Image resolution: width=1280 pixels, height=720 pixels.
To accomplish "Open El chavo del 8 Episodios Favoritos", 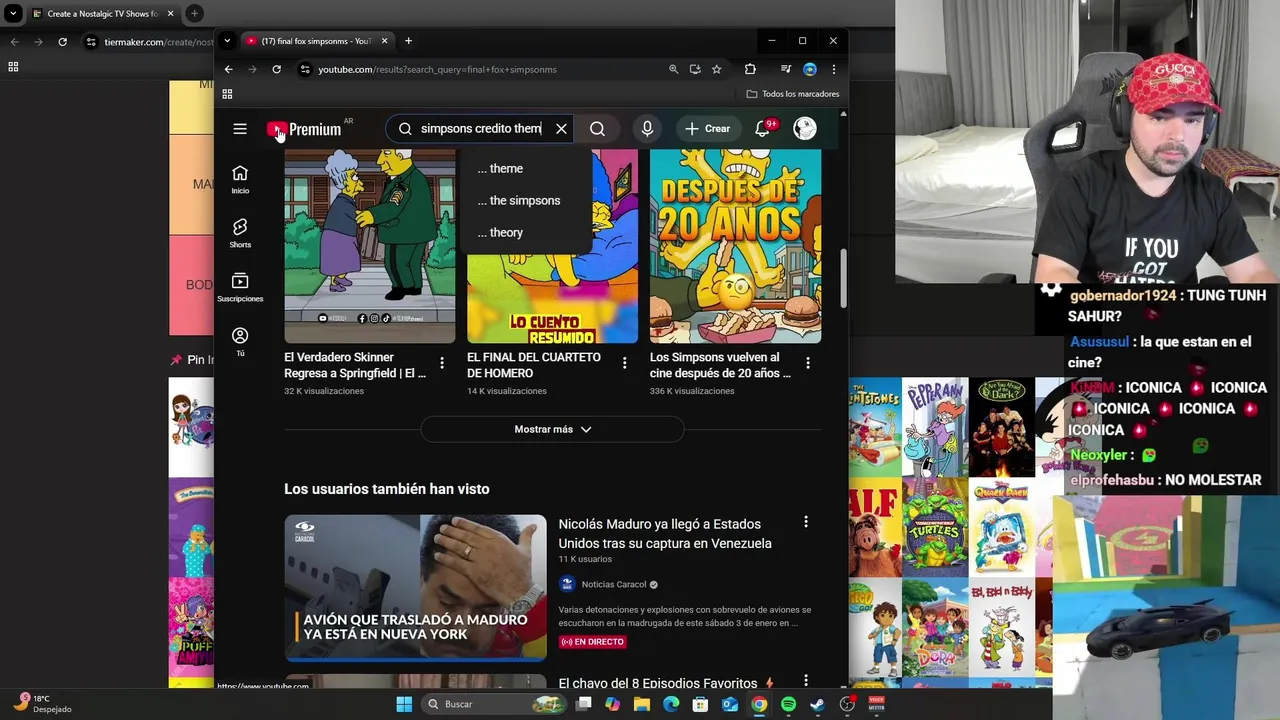I will pos(657,684).
